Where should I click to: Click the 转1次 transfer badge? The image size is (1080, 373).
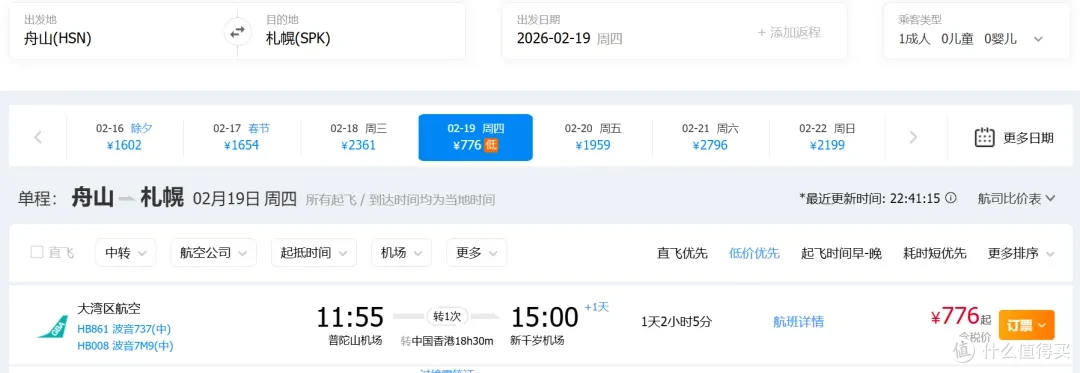pos(447,317)
